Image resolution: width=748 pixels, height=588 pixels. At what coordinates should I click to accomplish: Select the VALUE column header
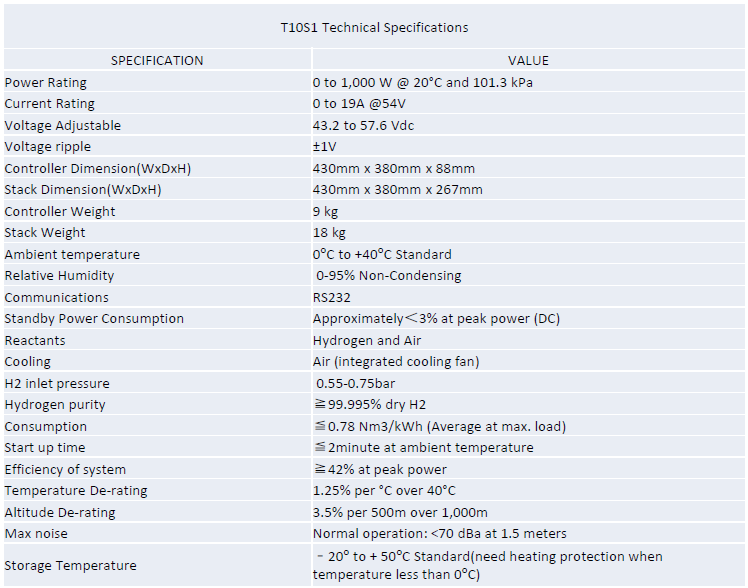[528, 61]
